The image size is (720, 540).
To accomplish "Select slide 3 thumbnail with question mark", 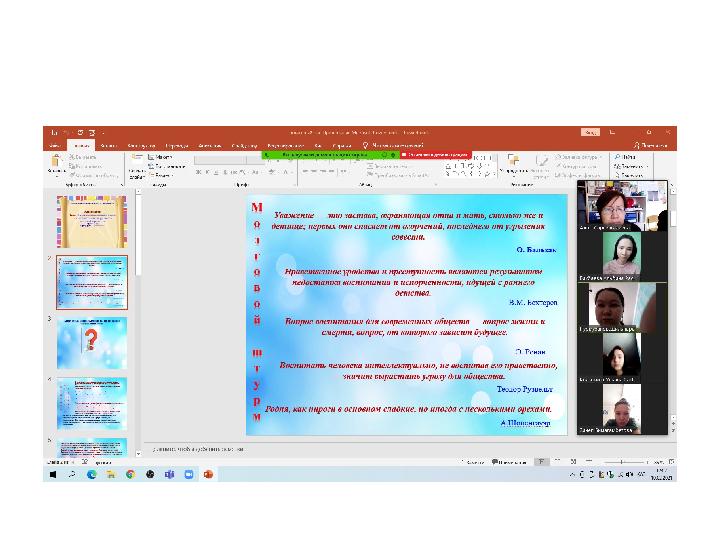I will [x=92, y=343].
